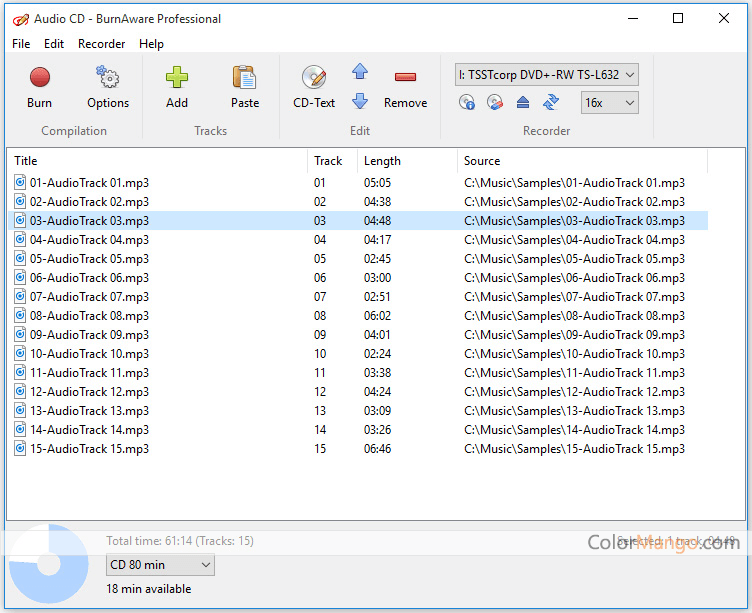Eject the disc tray
Viewport: 752px width, 613px height.
pos(523,102)
